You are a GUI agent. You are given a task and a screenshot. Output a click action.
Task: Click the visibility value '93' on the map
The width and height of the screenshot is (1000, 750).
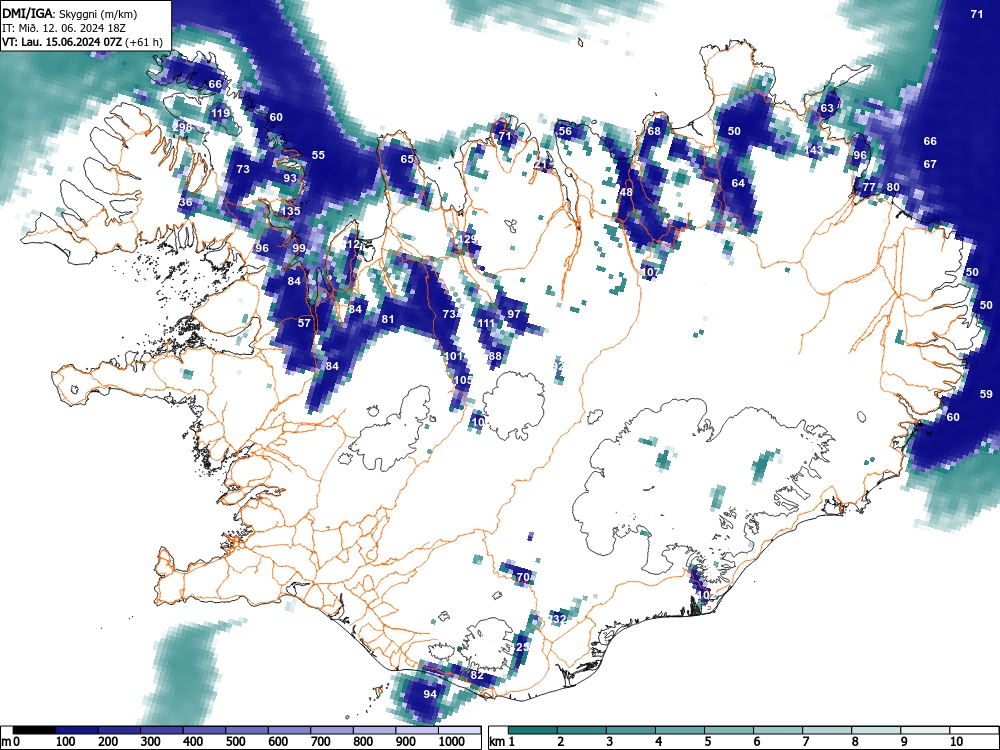tap(290, 178)
